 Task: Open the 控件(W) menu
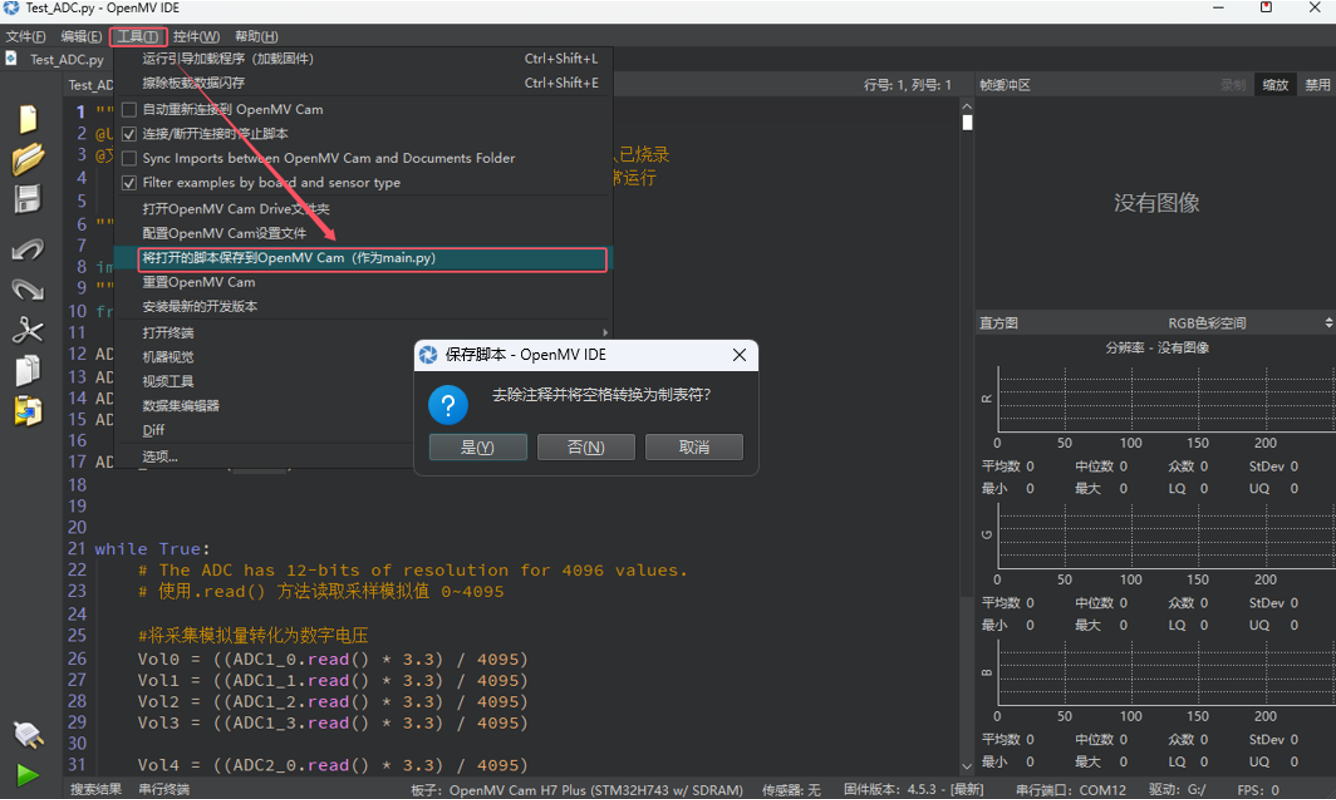pyautogui.click(x=196, y=37)
